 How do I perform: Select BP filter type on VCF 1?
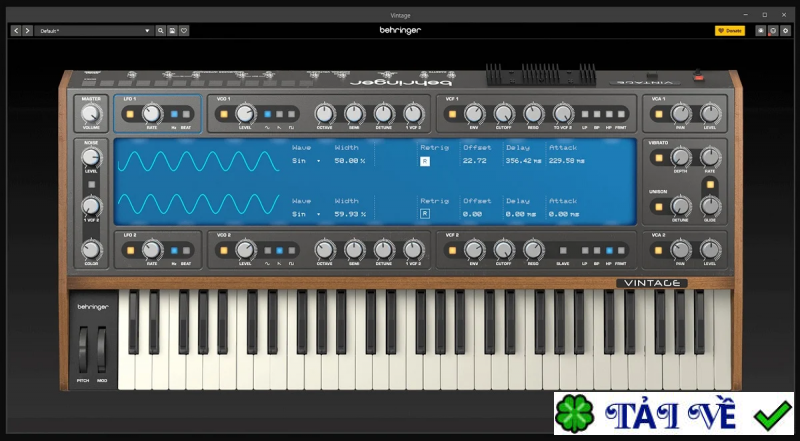tap(597, 114)
